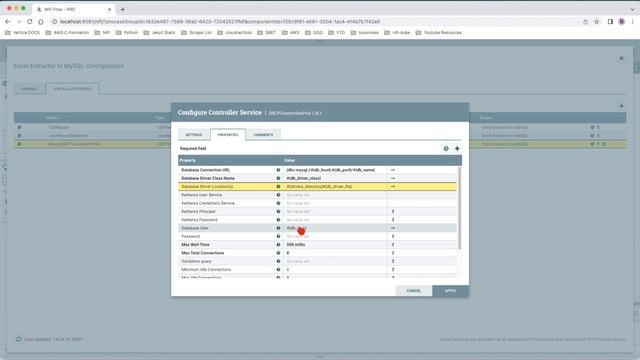Add a controller service with background plus
This screenshot has width=640, height=360.
coord(621,106)
